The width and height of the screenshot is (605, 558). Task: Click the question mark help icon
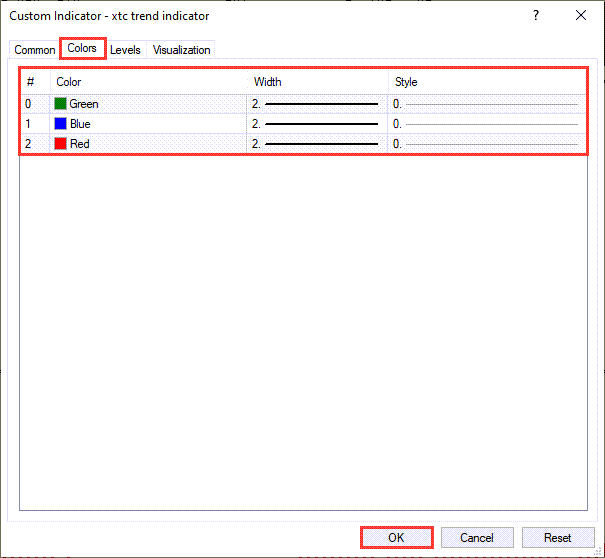(x=536, y=15)
